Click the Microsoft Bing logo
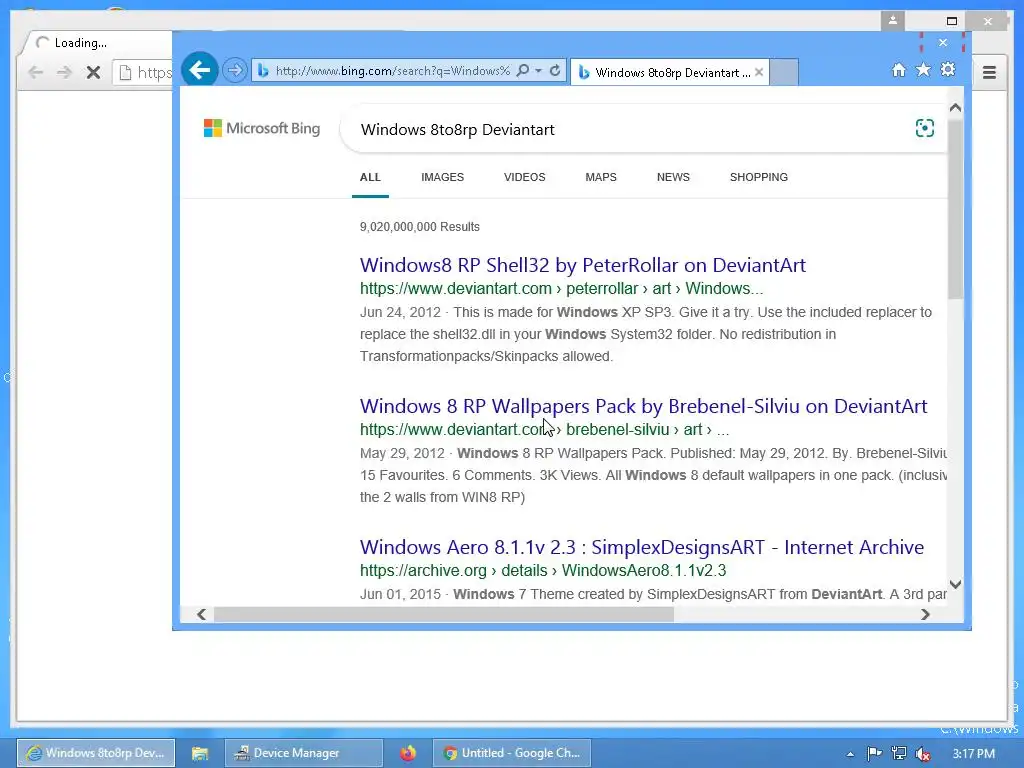This screenshot has width=1024, height=768. coord(262,128)
